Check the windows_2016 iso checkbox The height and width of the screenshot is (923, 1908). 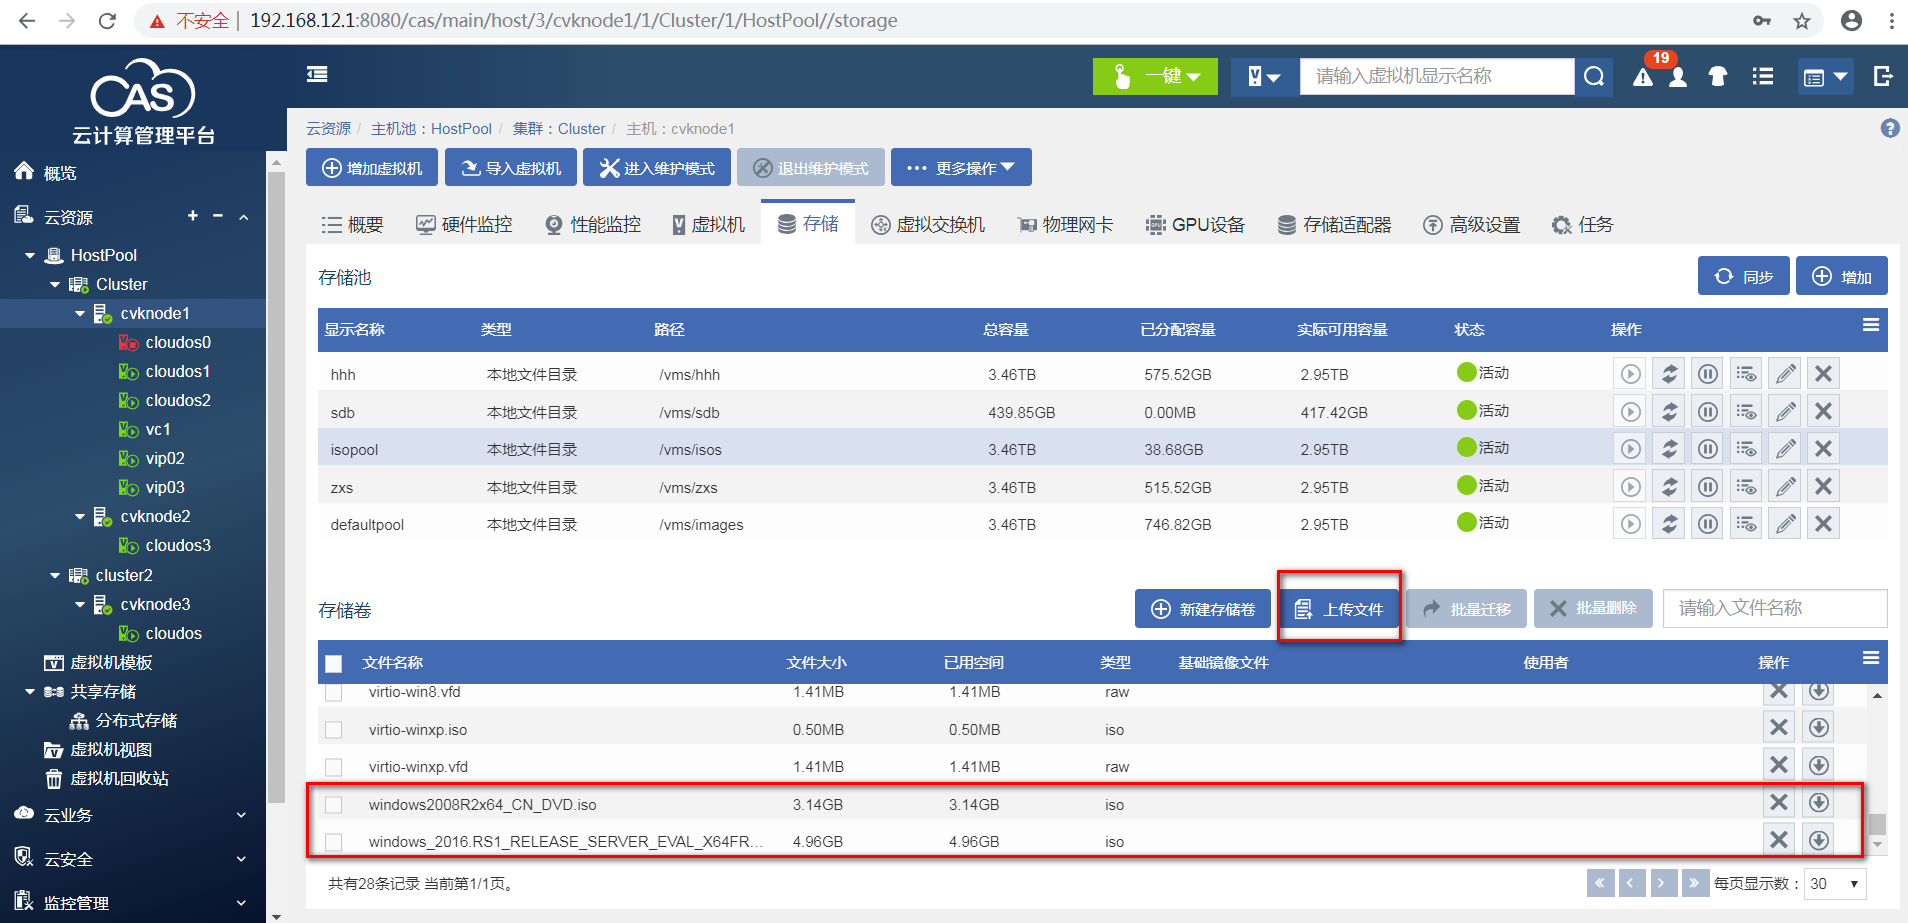334,842
